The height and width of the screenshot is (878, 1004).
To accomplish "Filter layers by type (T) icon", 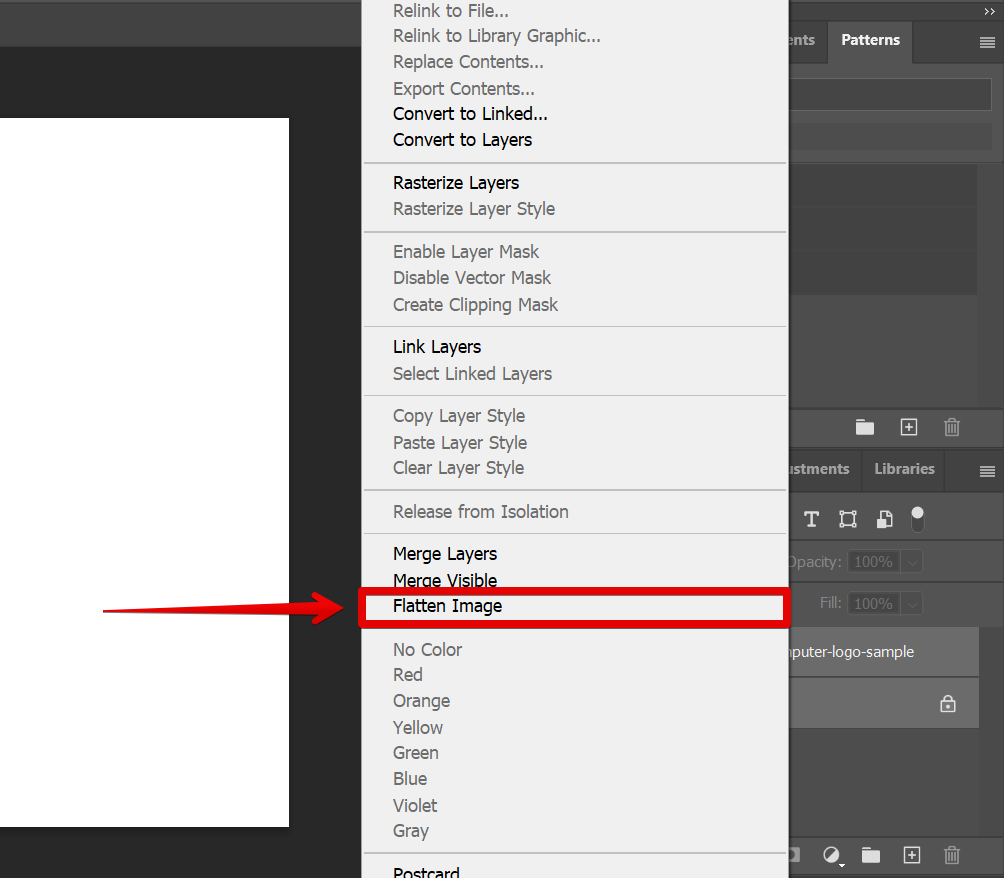I will coord(811,519).
